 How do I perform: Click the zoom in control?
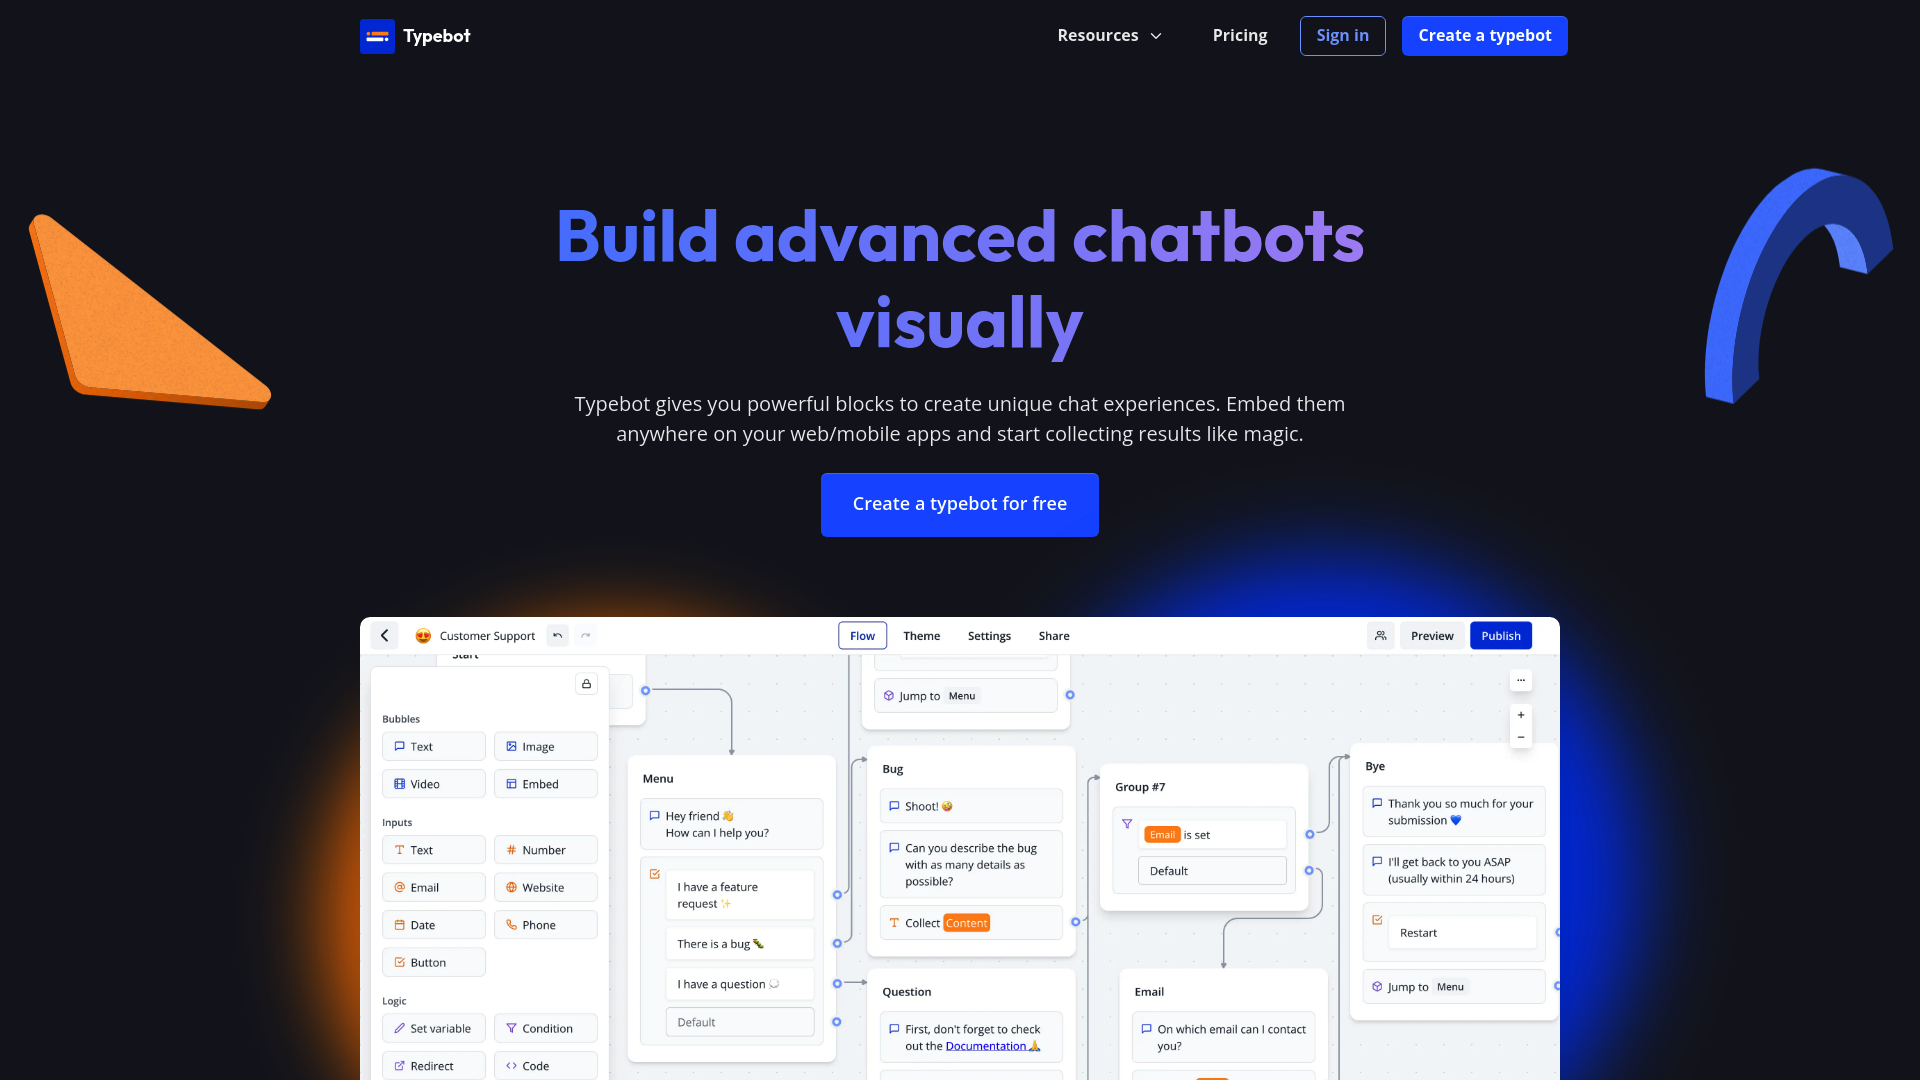pyautogui.click(x=1520, y=715)
